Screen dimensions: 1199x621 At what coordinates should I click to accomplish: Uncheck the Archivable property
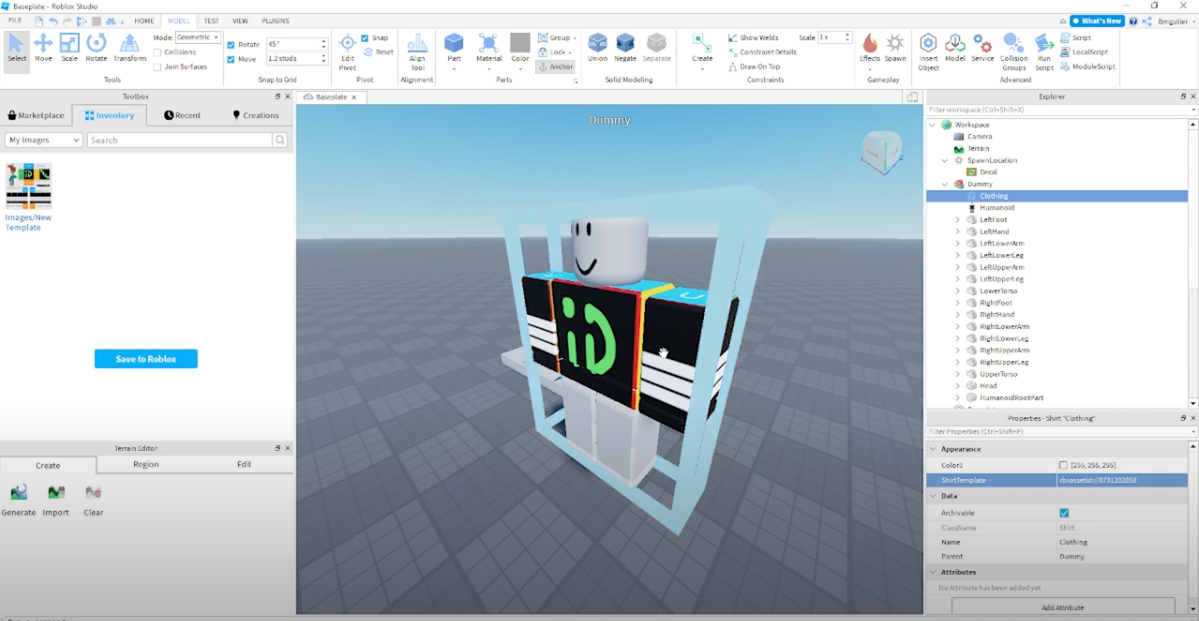pyautogui.click(x=1064, y=513)
